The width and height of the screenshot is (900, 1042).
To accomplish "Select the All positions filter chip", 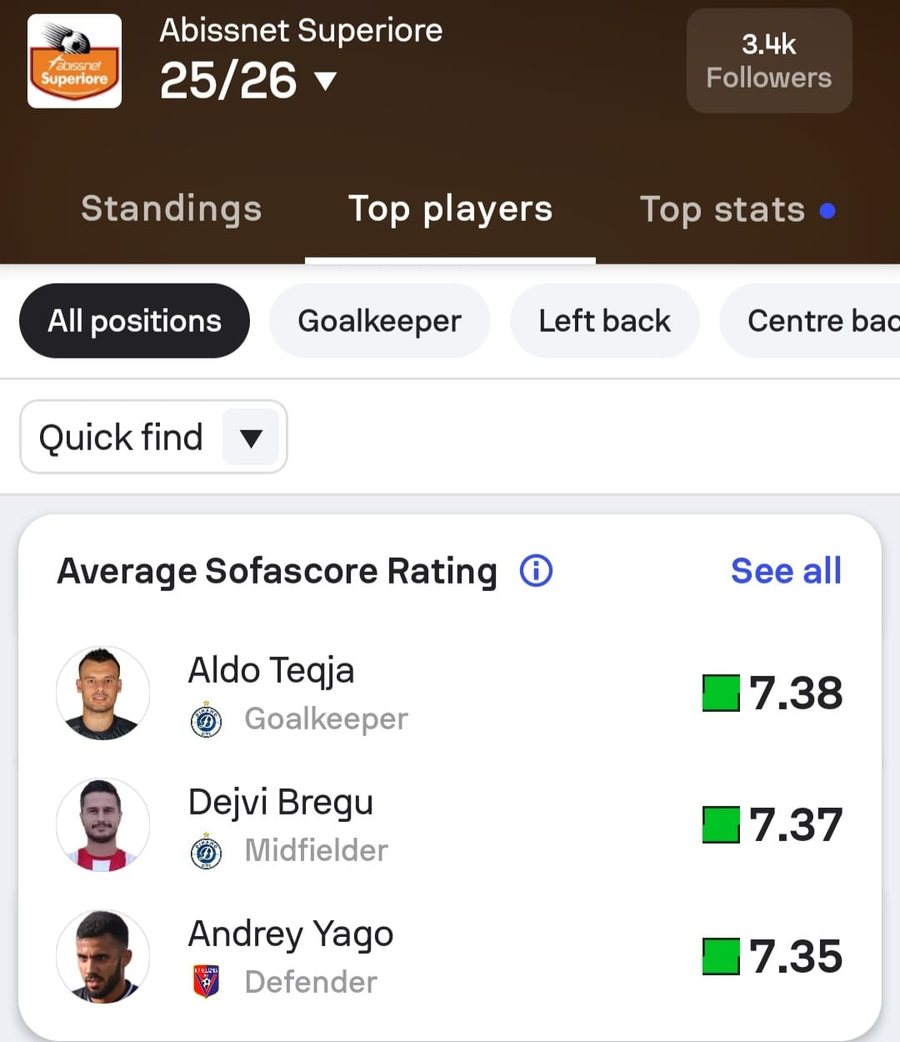I will click(134, 321).
